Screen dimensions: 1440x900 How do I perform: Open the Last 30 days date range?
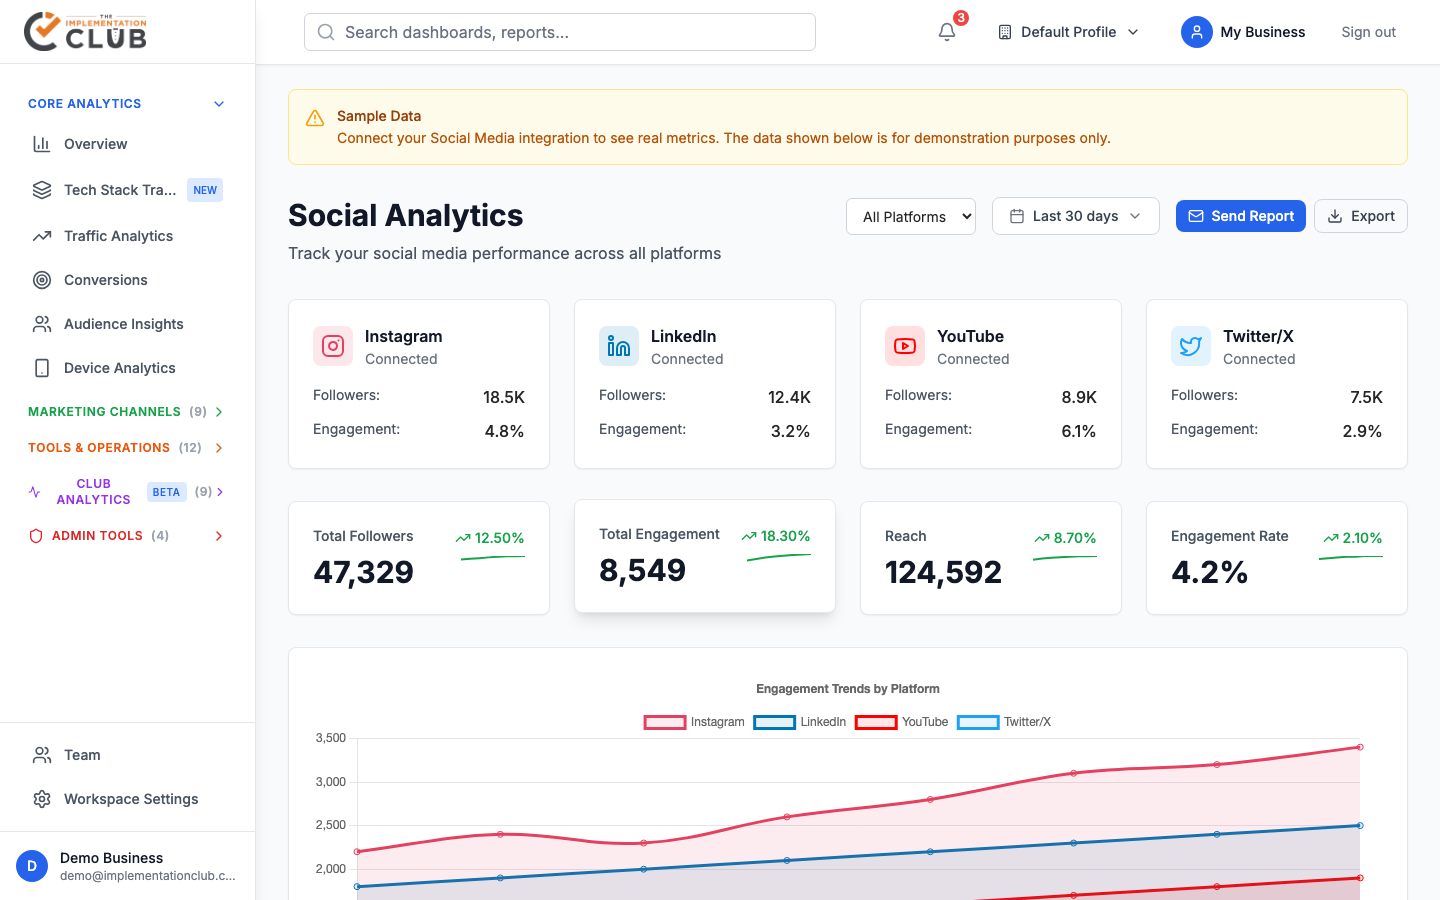1075,216
